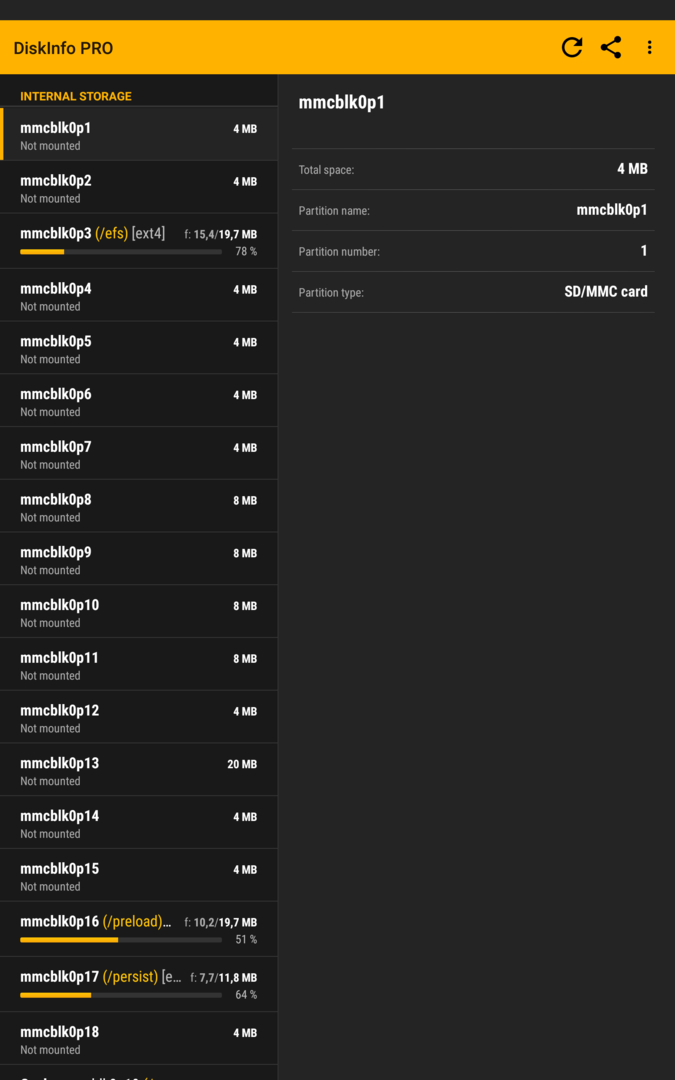Select partition mmcblk0p11
This screenshot has height=1080, width=675.
click(x=138, y=664)
